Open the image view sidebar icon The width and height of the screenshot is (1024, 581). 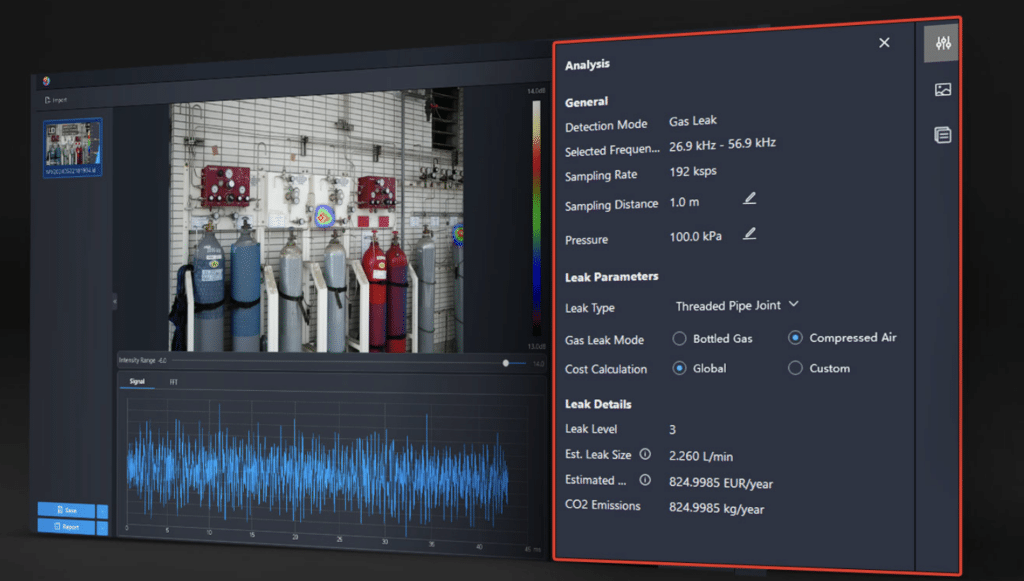[942, 89]
